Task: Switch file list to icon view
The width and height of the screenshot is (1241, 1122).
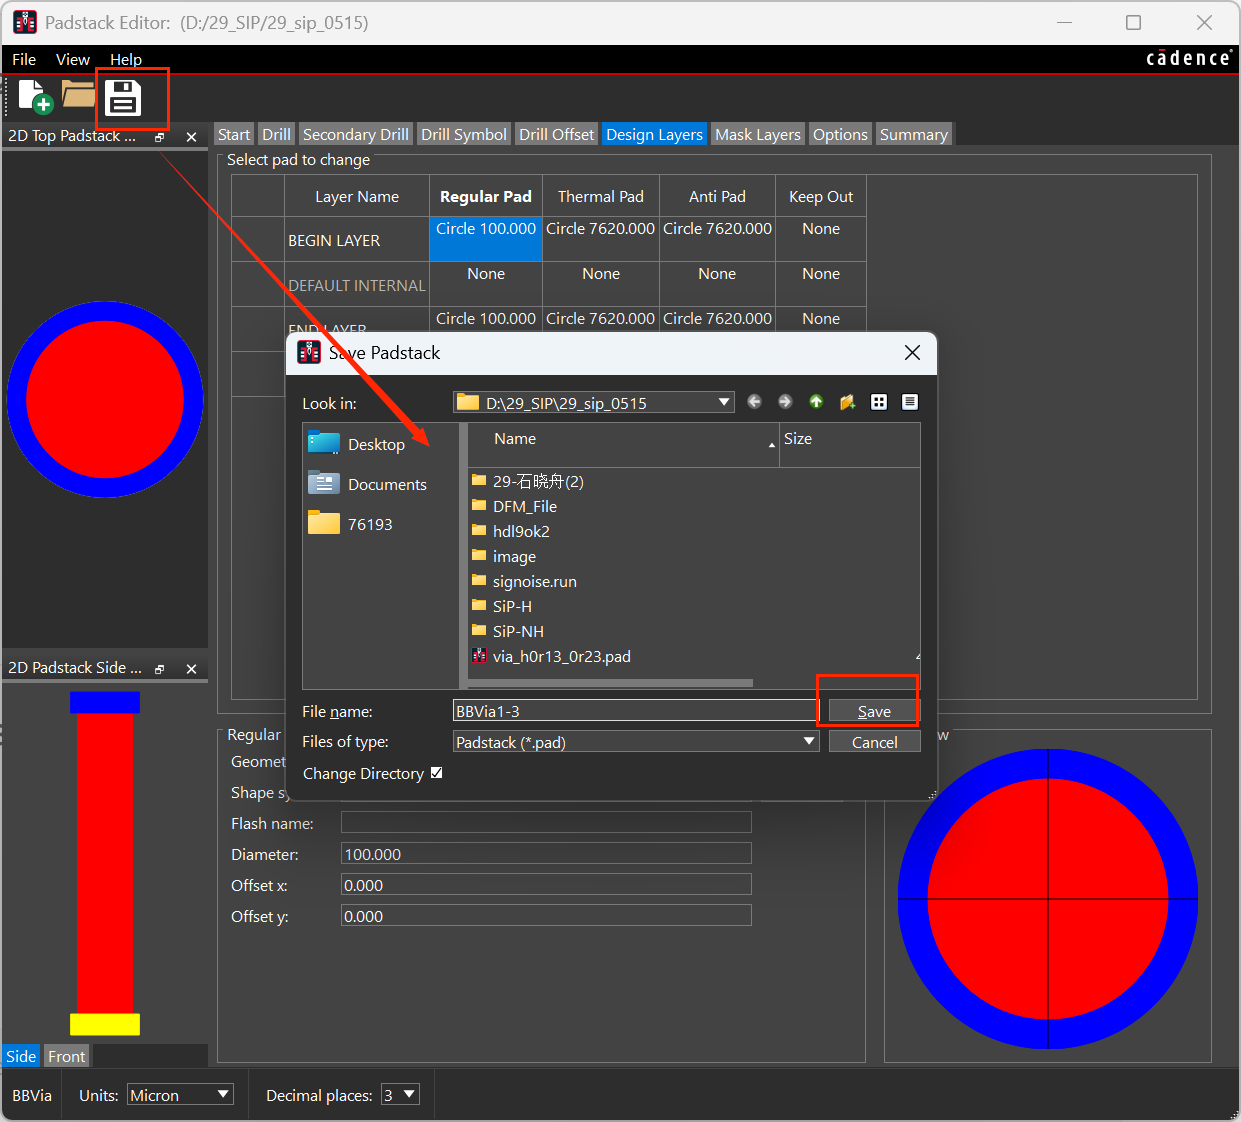Action: [x=879, y=402]
